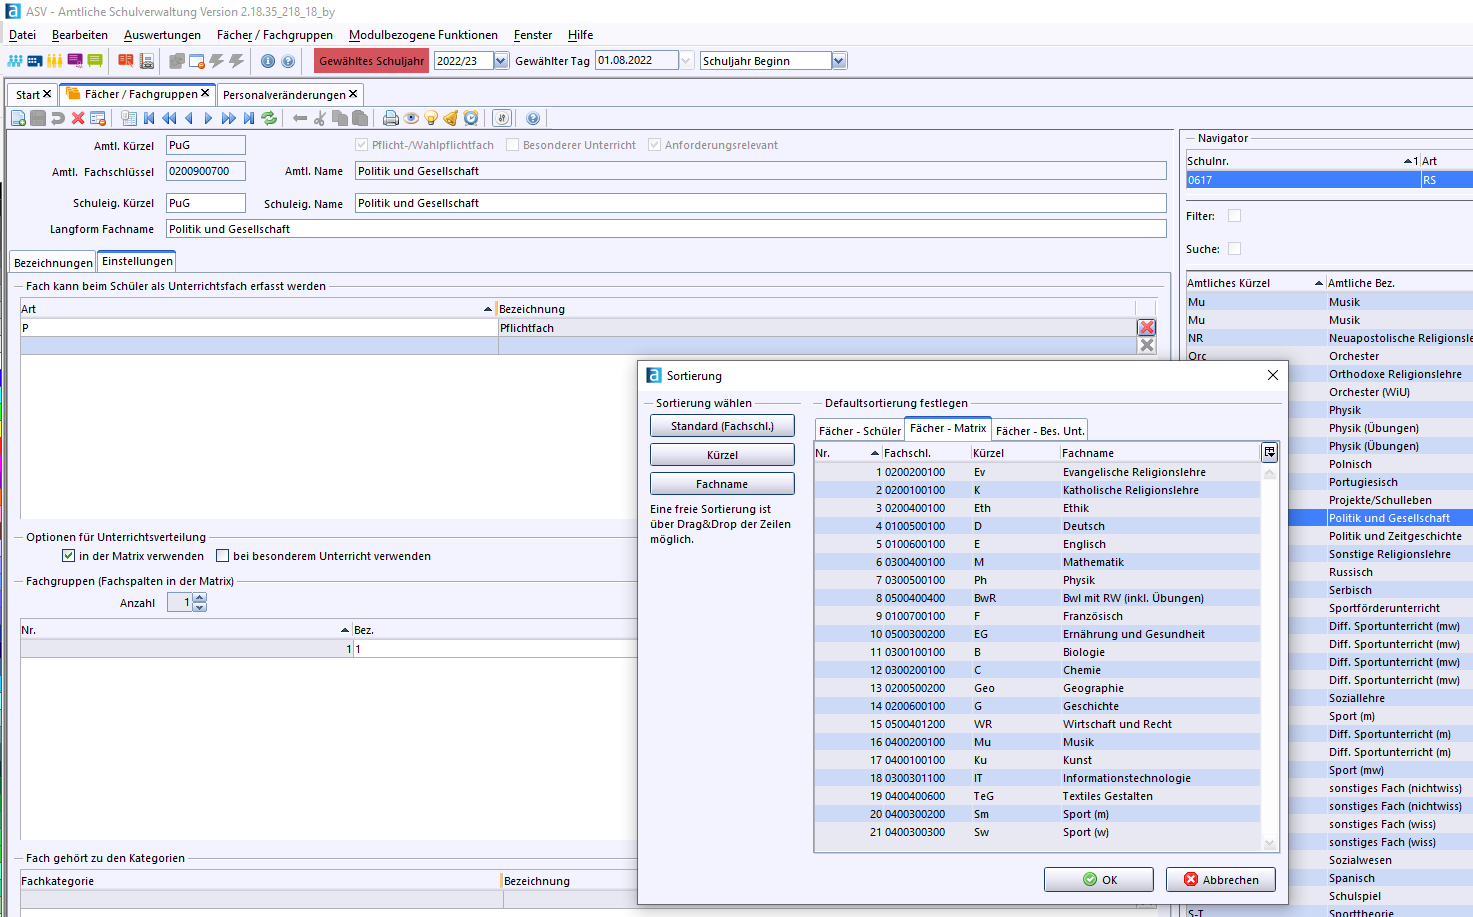Click Abbrechen to cancel sorting

coord(1221,880)
